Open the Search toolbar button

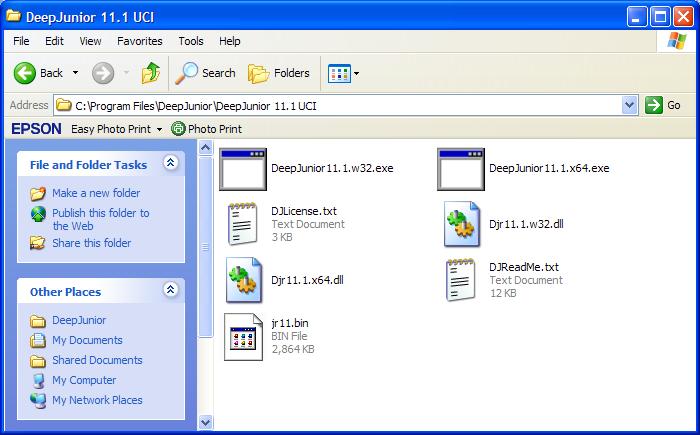pos(205,73)
